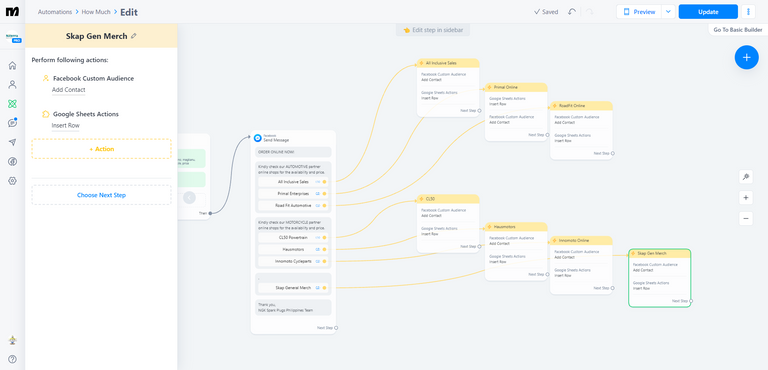Select the Hausmotors action node header
The width and height of the screenshot is (768, 370).
[x=516, y=227]
